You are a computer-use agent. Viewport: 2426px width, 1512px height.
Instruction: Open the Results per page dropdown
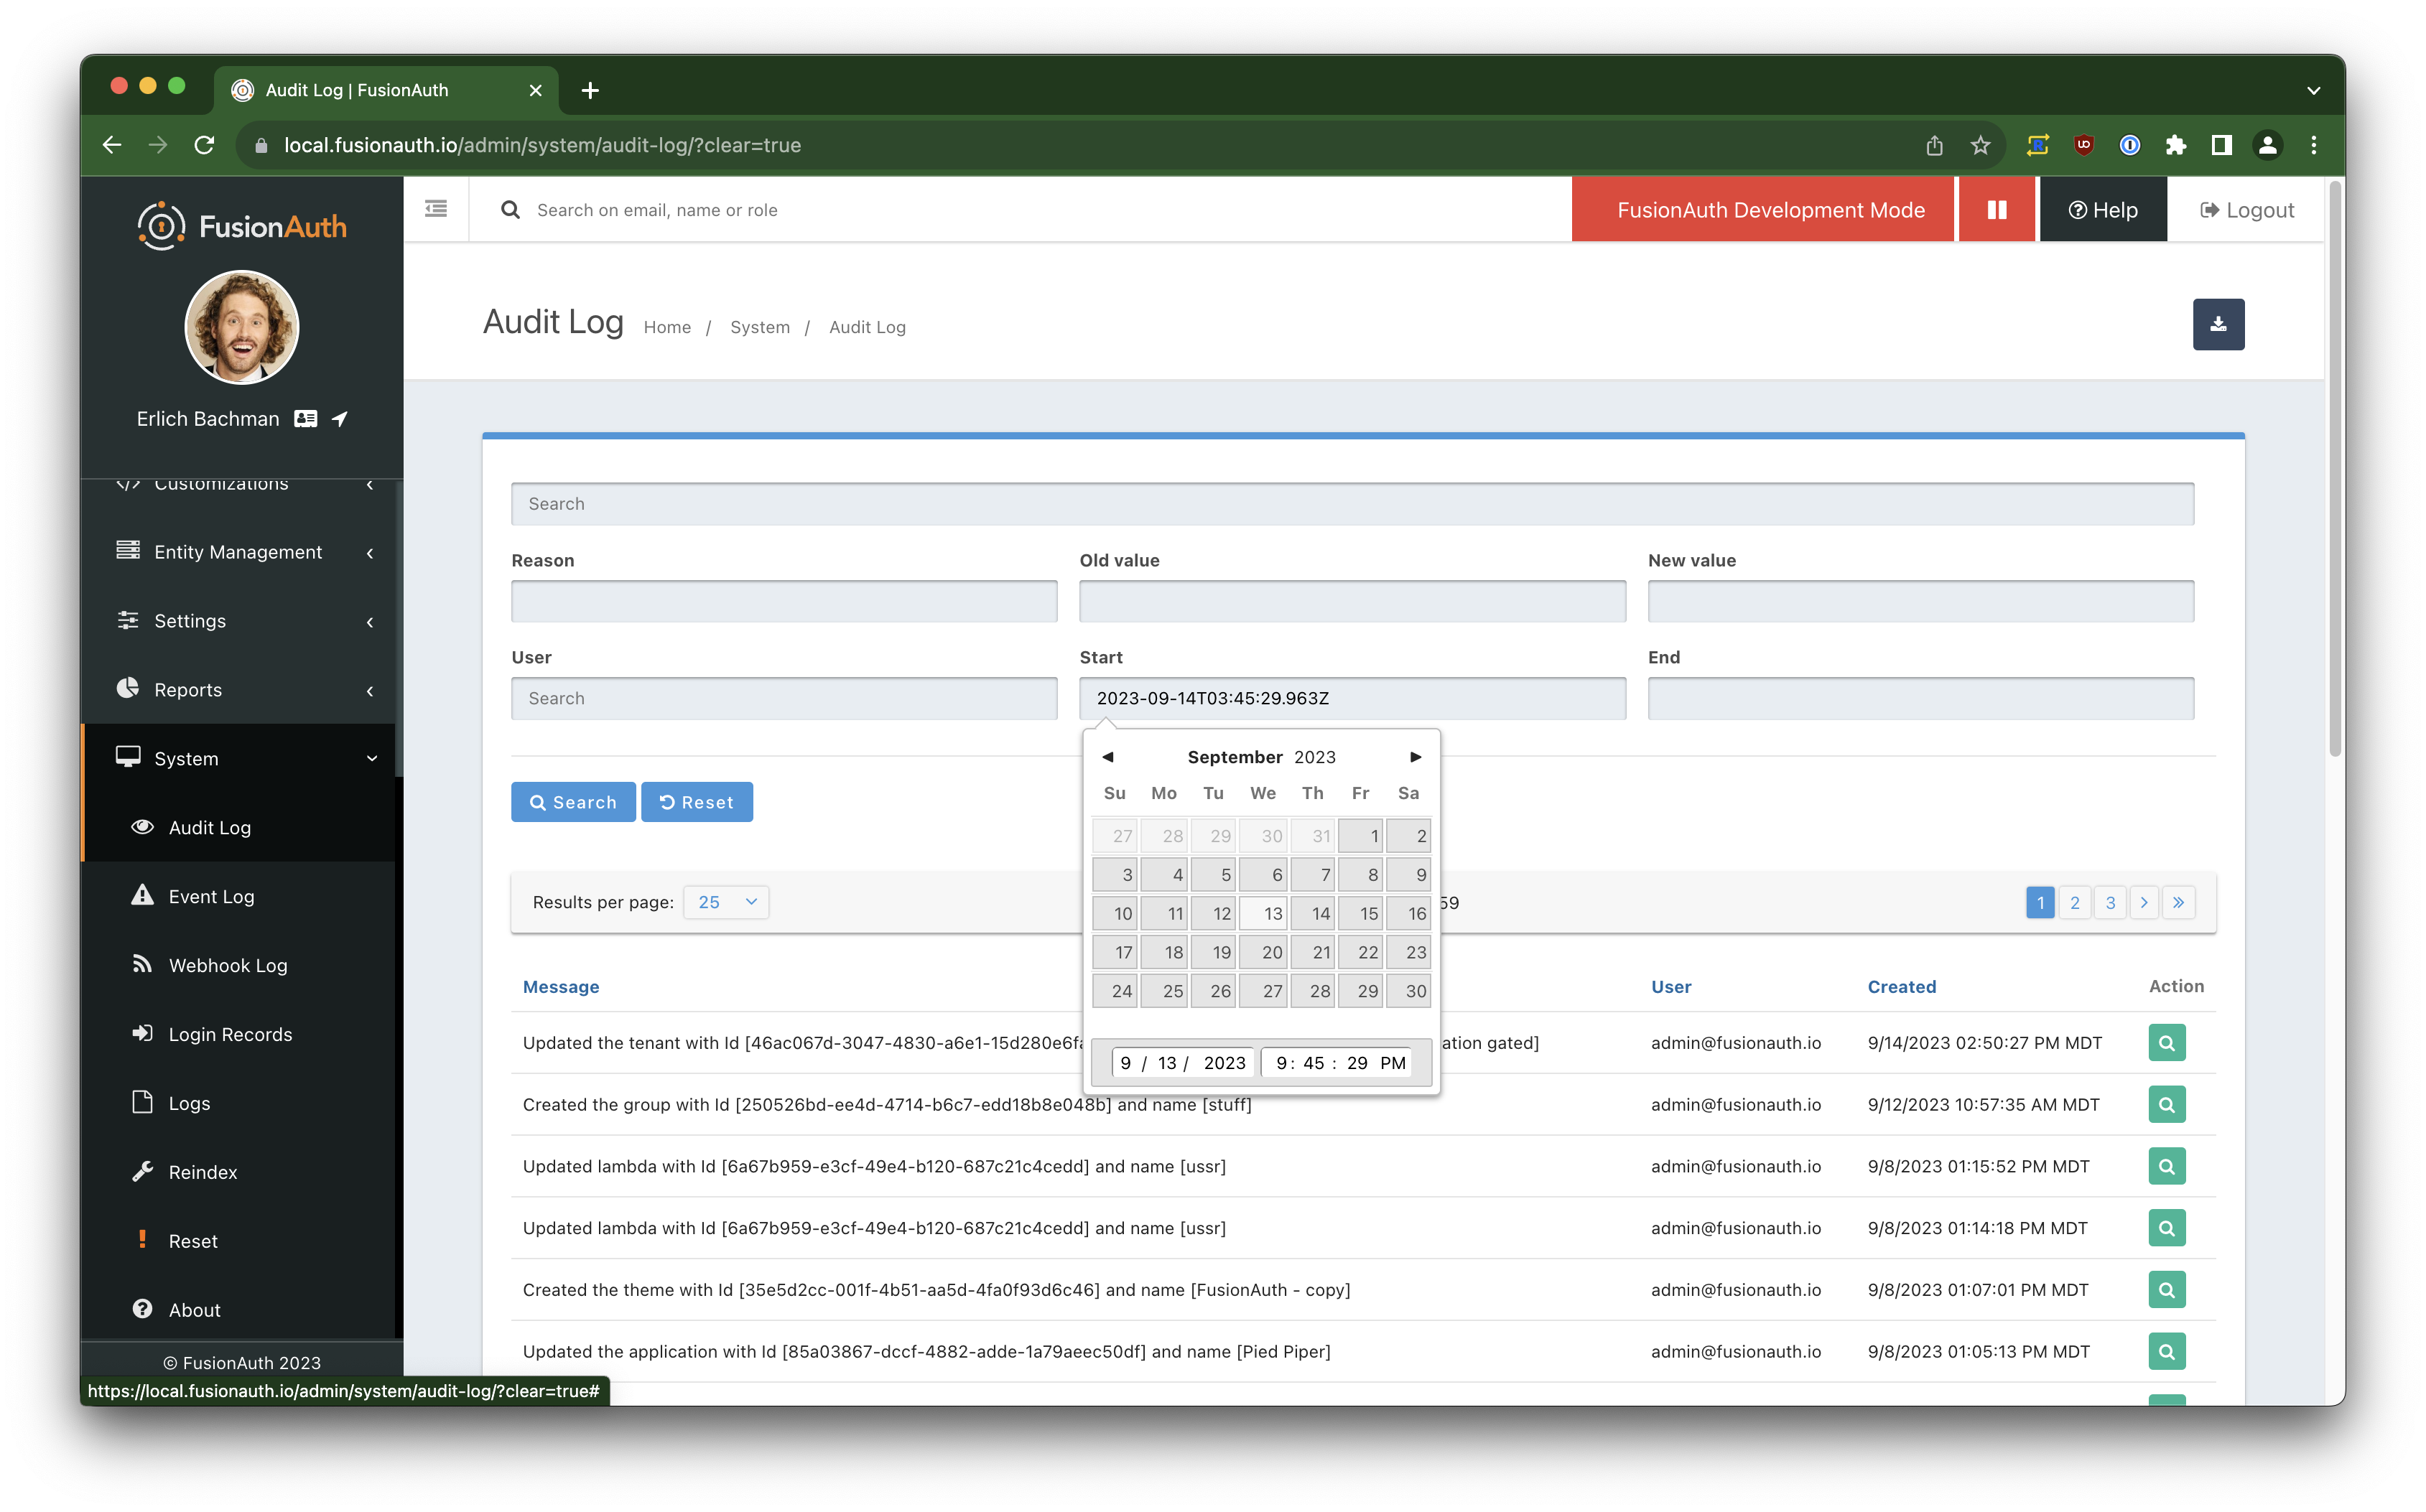725,901
